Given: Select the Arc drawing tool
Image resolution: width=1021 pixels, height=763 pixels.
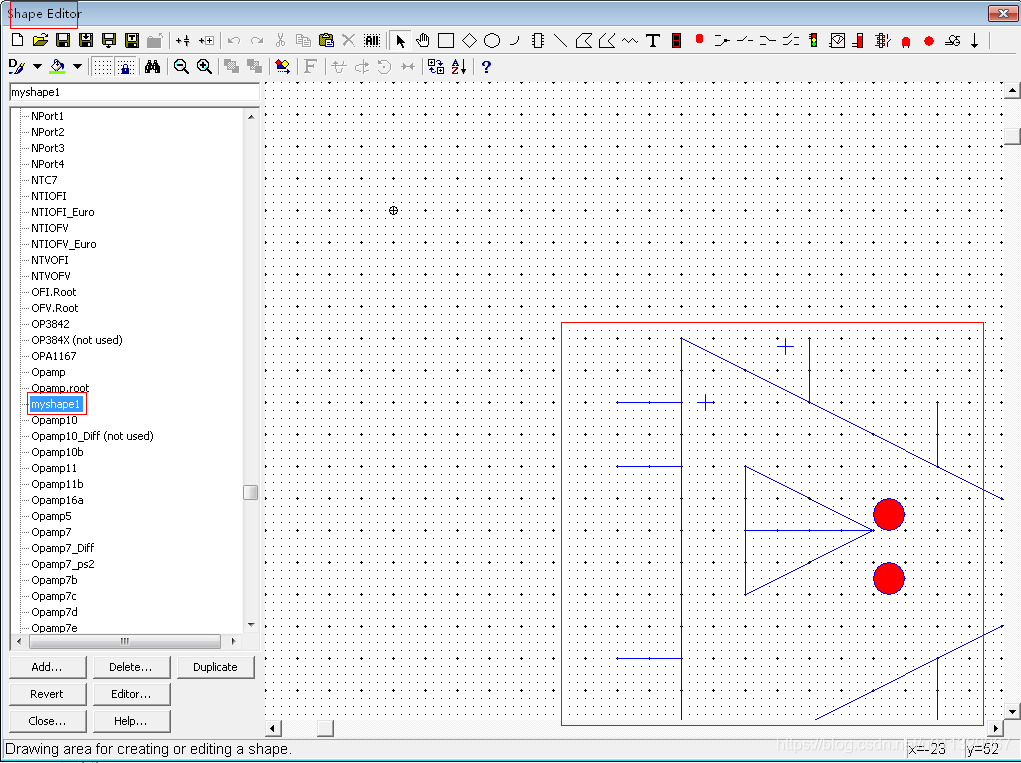Looking at the screenshot, I should [x=514, y=40].
